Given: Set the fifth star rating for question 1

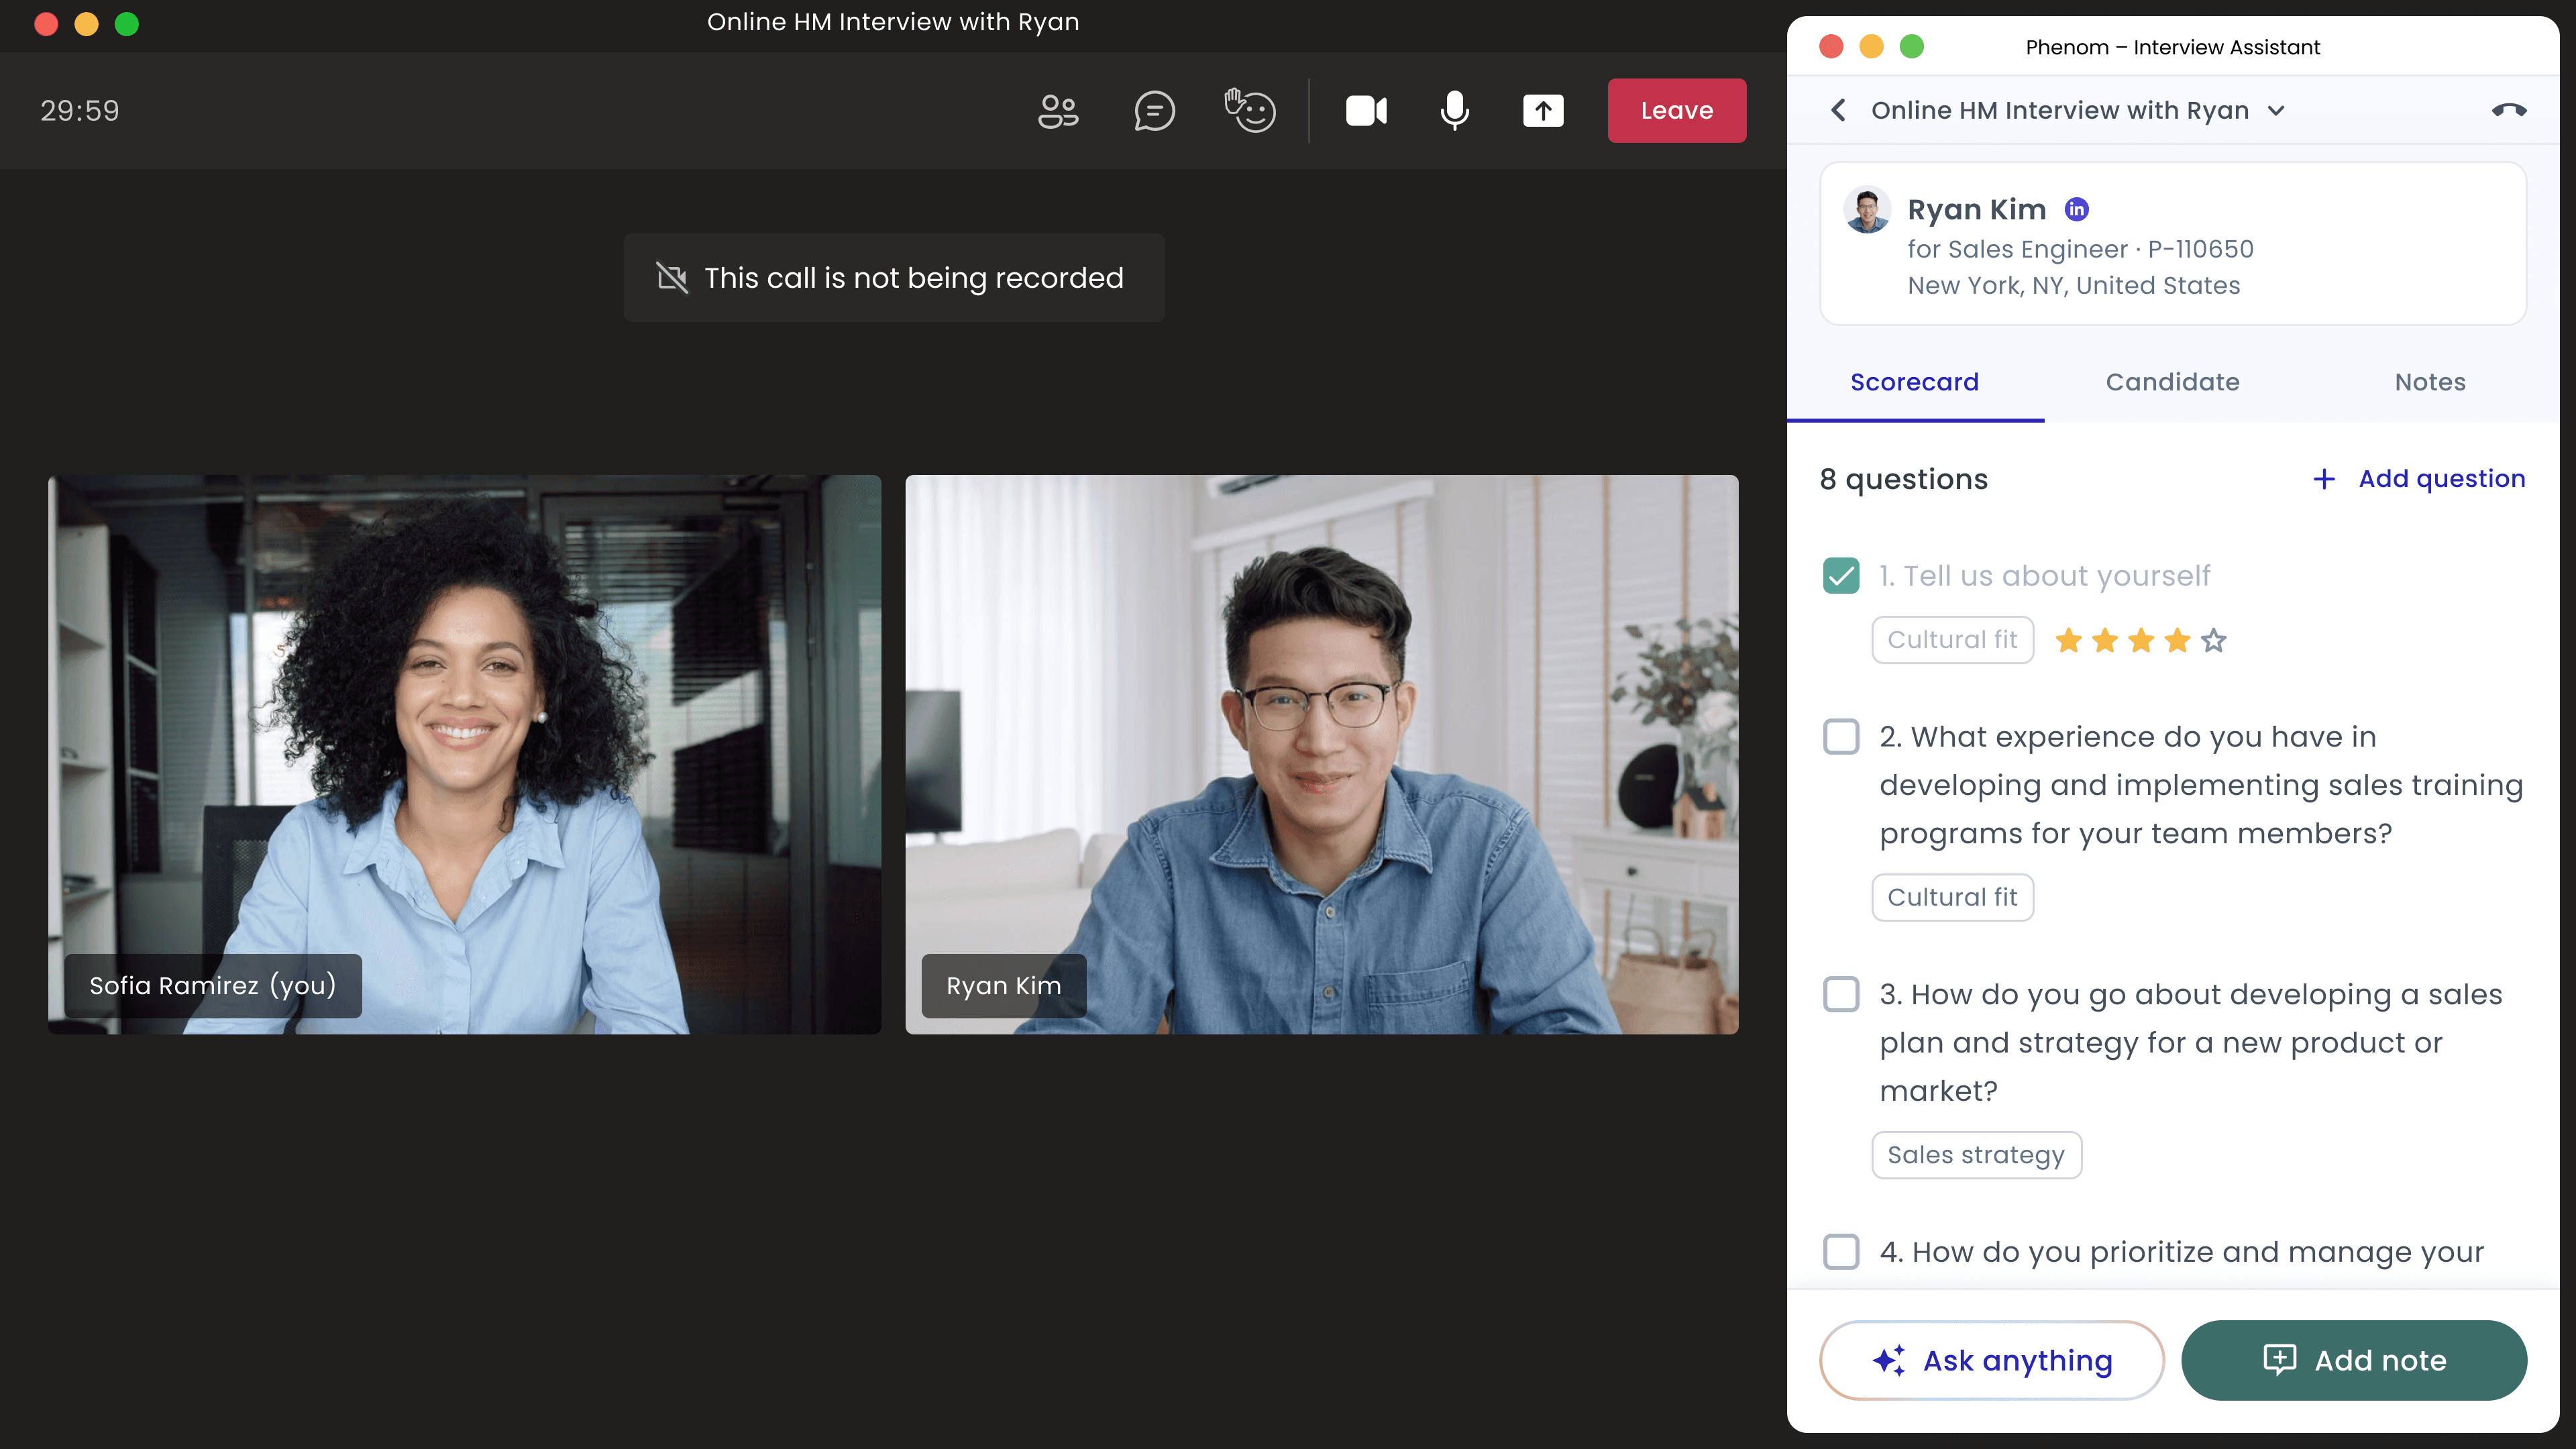Looking at the screenshot, I should [x=2214, y=640].
